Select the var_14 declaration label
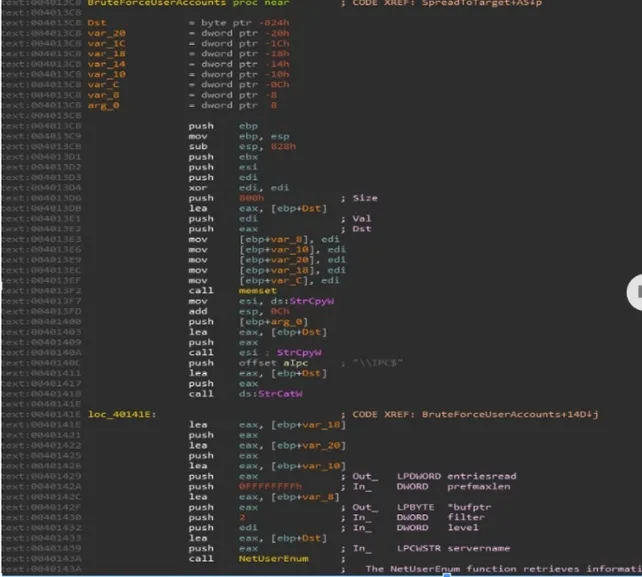This screenshot has width=642, height=577. click(106, 64)
